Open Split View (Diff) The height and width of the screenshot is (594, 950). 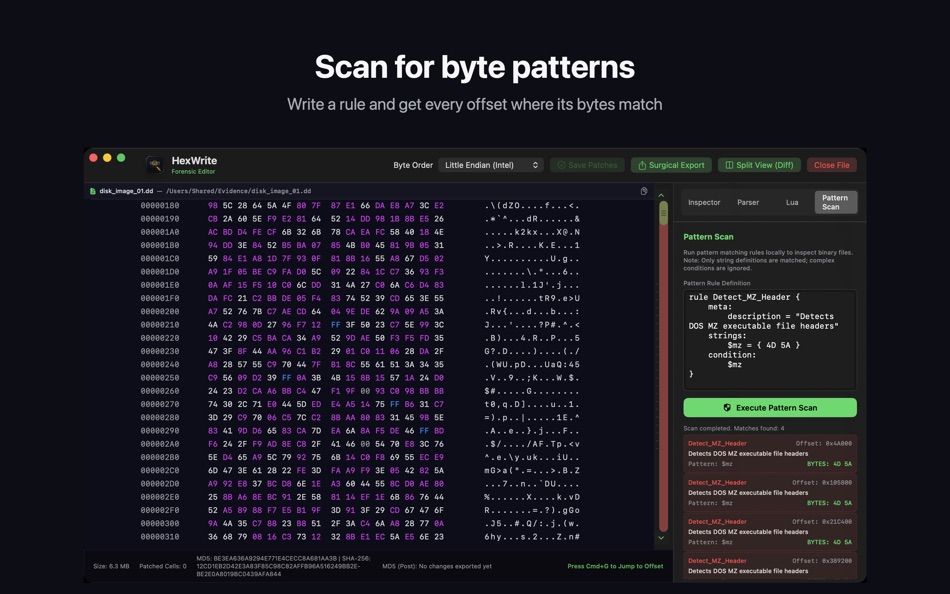pyautogui.click(x=760, y=165)
